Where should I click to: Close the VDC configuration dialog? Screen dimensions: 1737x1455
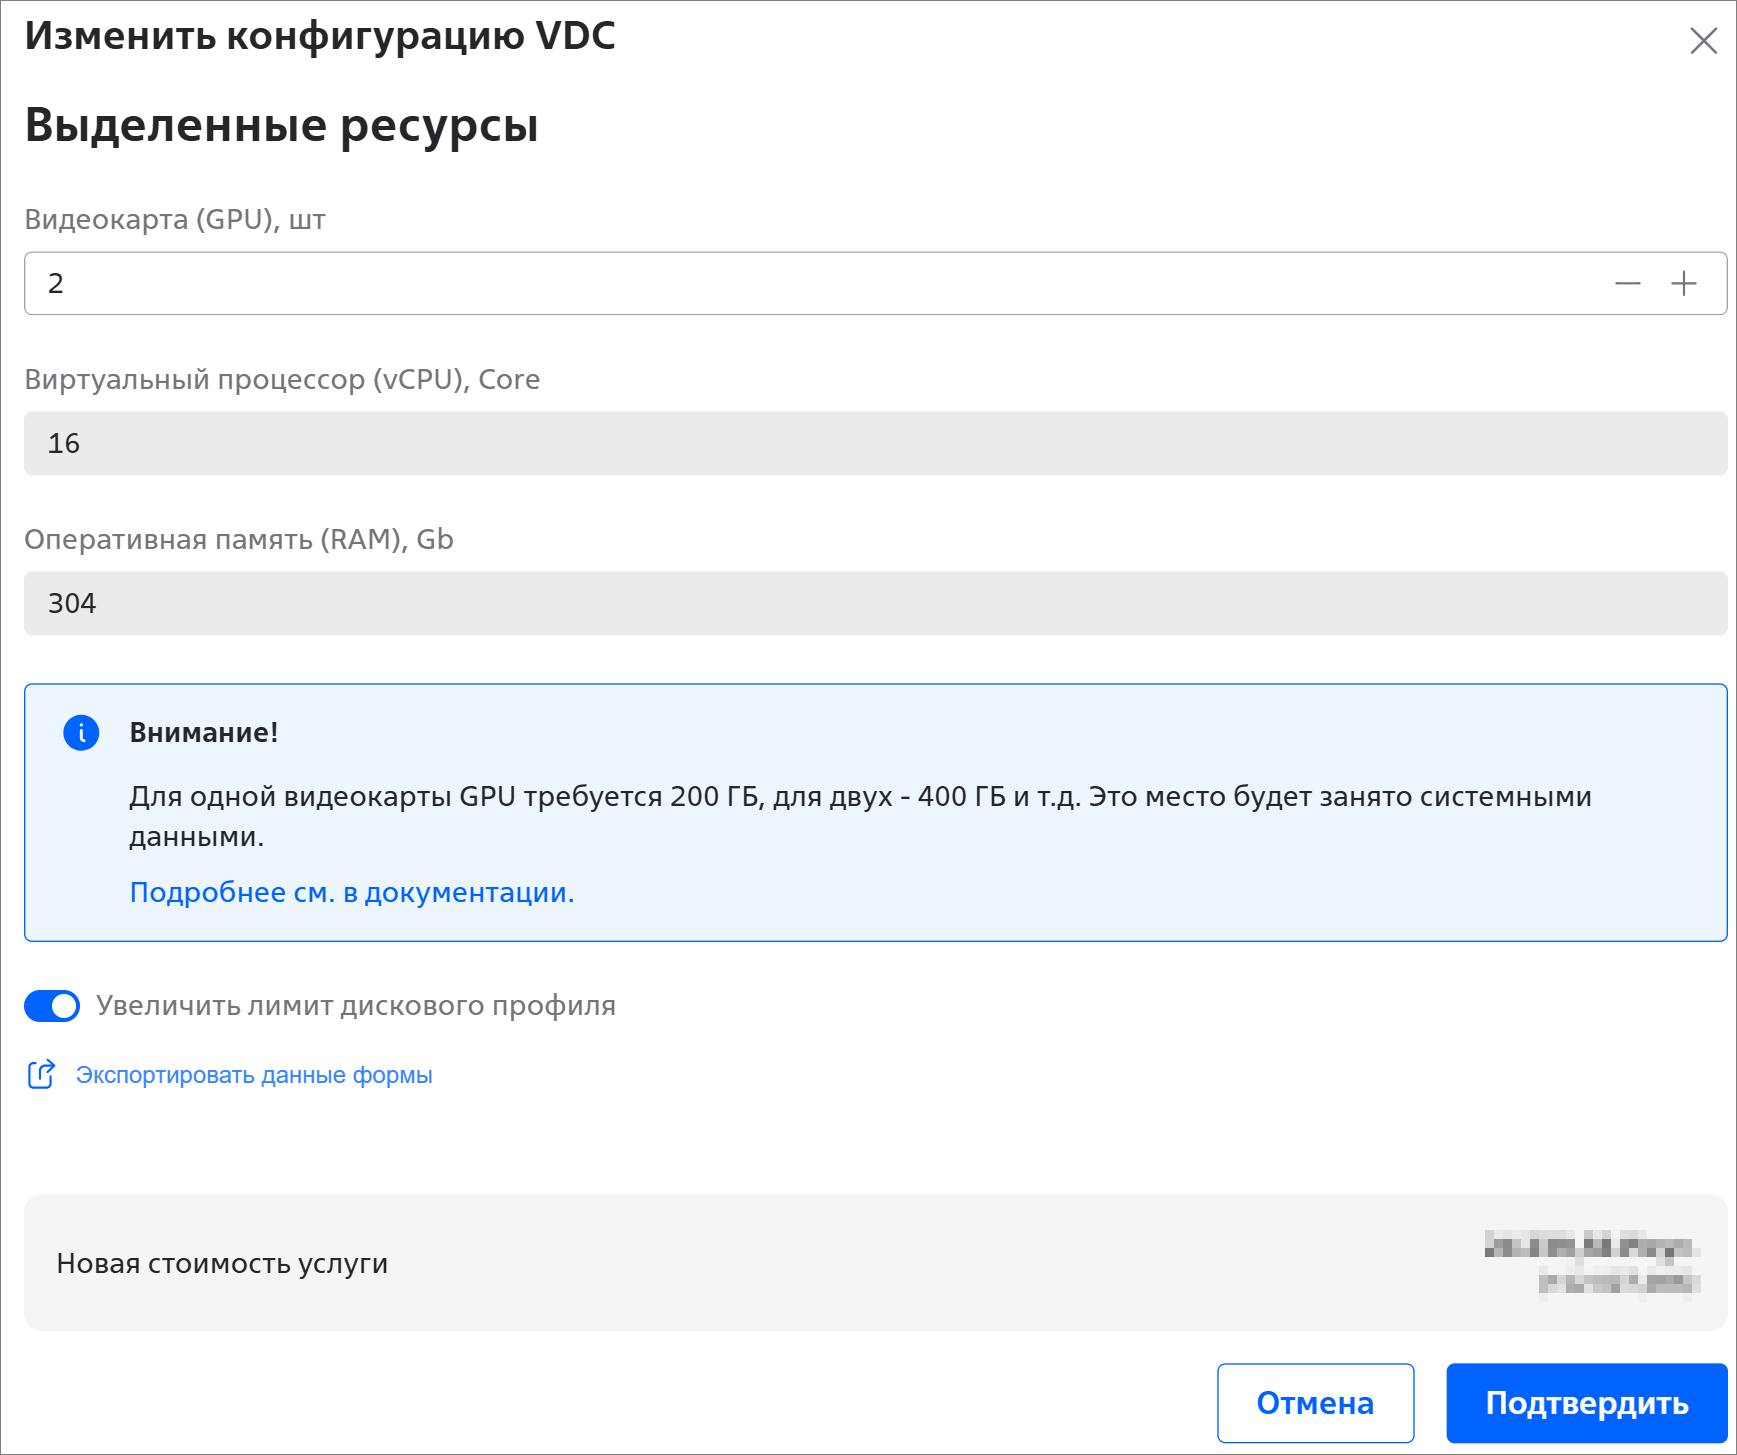pos(1703,41)
